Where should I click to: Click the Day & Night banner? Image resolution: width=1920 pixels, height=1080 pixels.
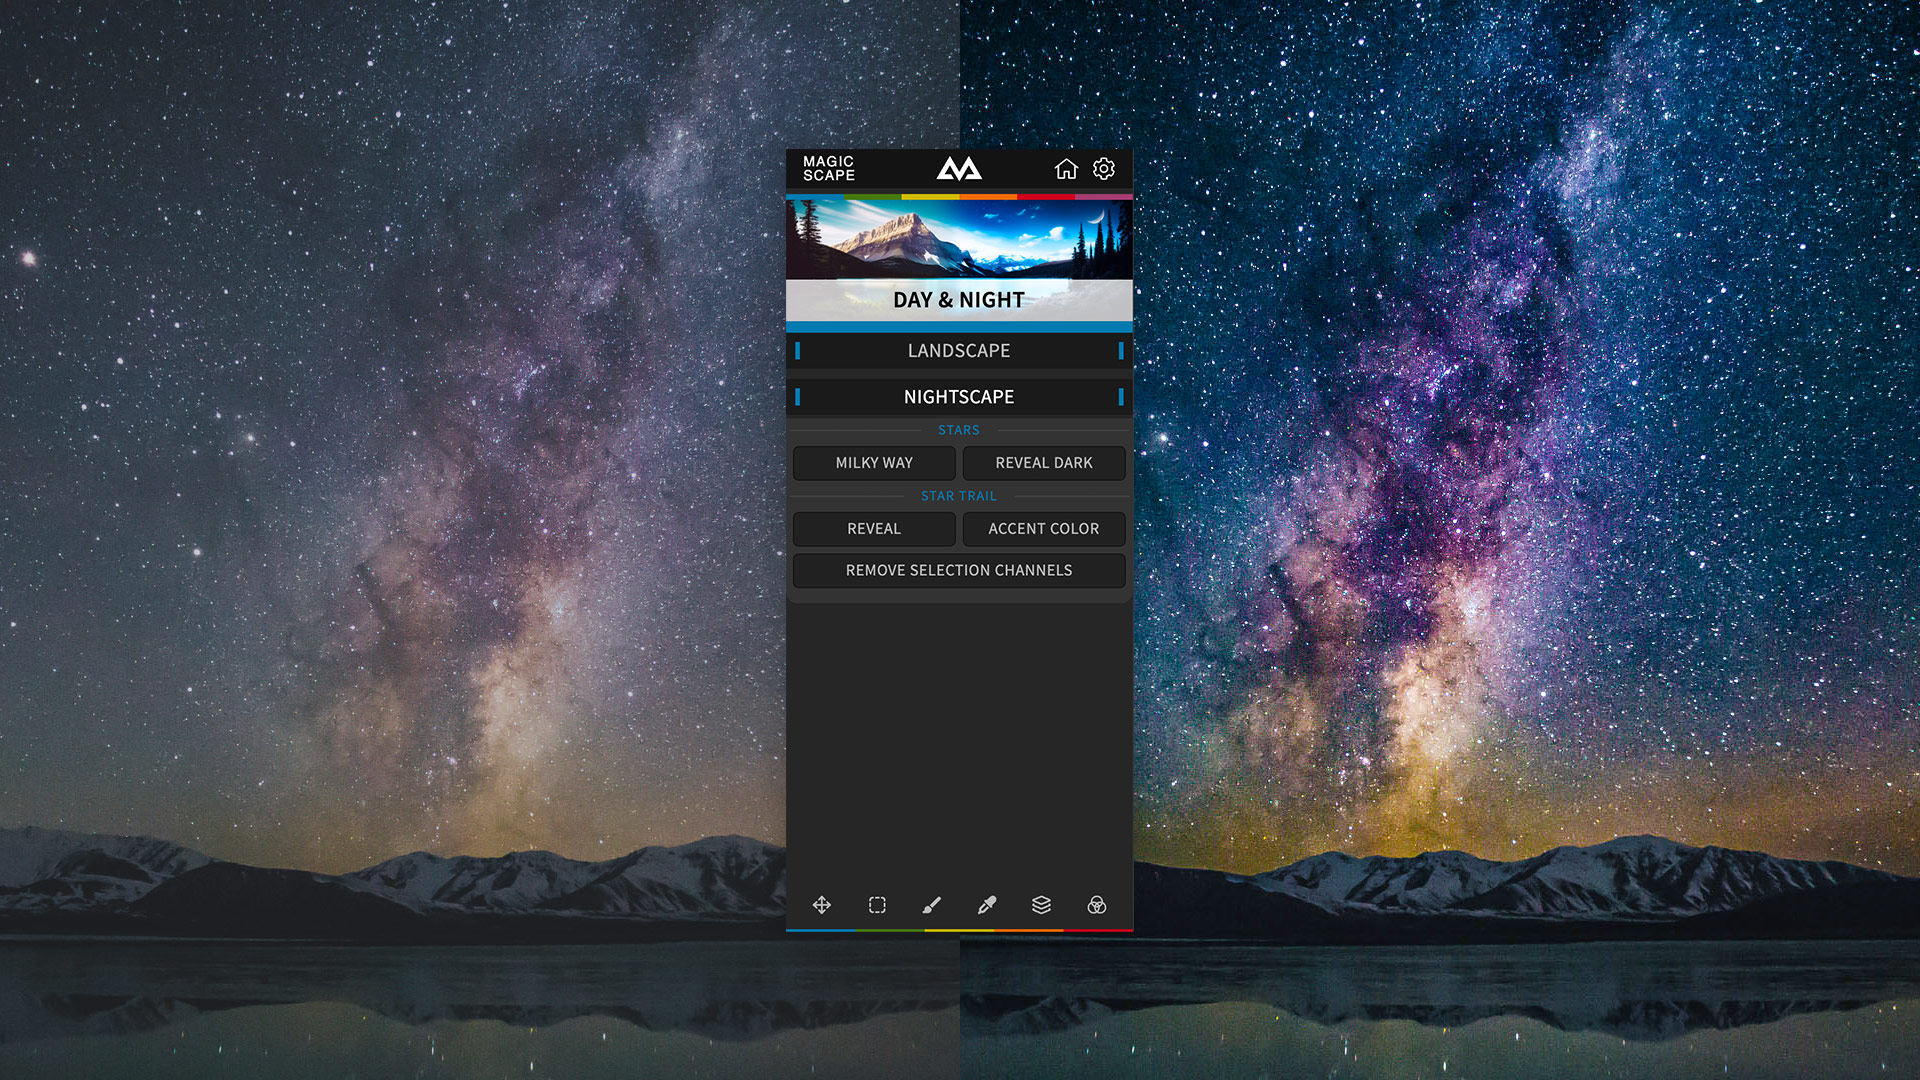(x=959, y=260)
